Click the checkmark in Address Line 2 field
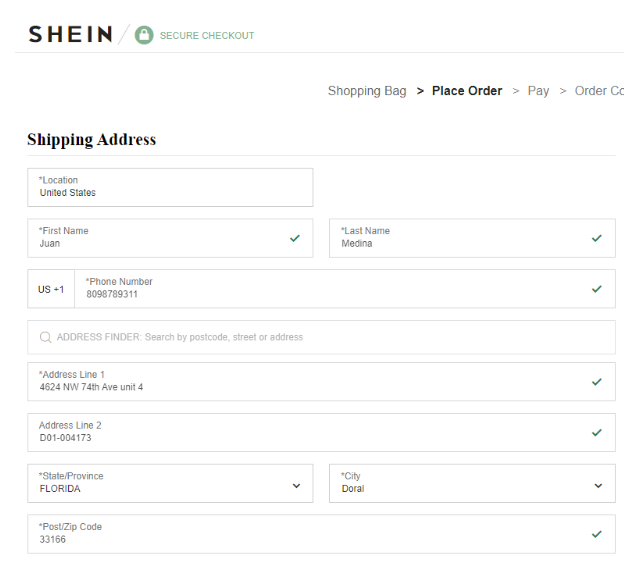624x566 pixels. click(597, 432)
